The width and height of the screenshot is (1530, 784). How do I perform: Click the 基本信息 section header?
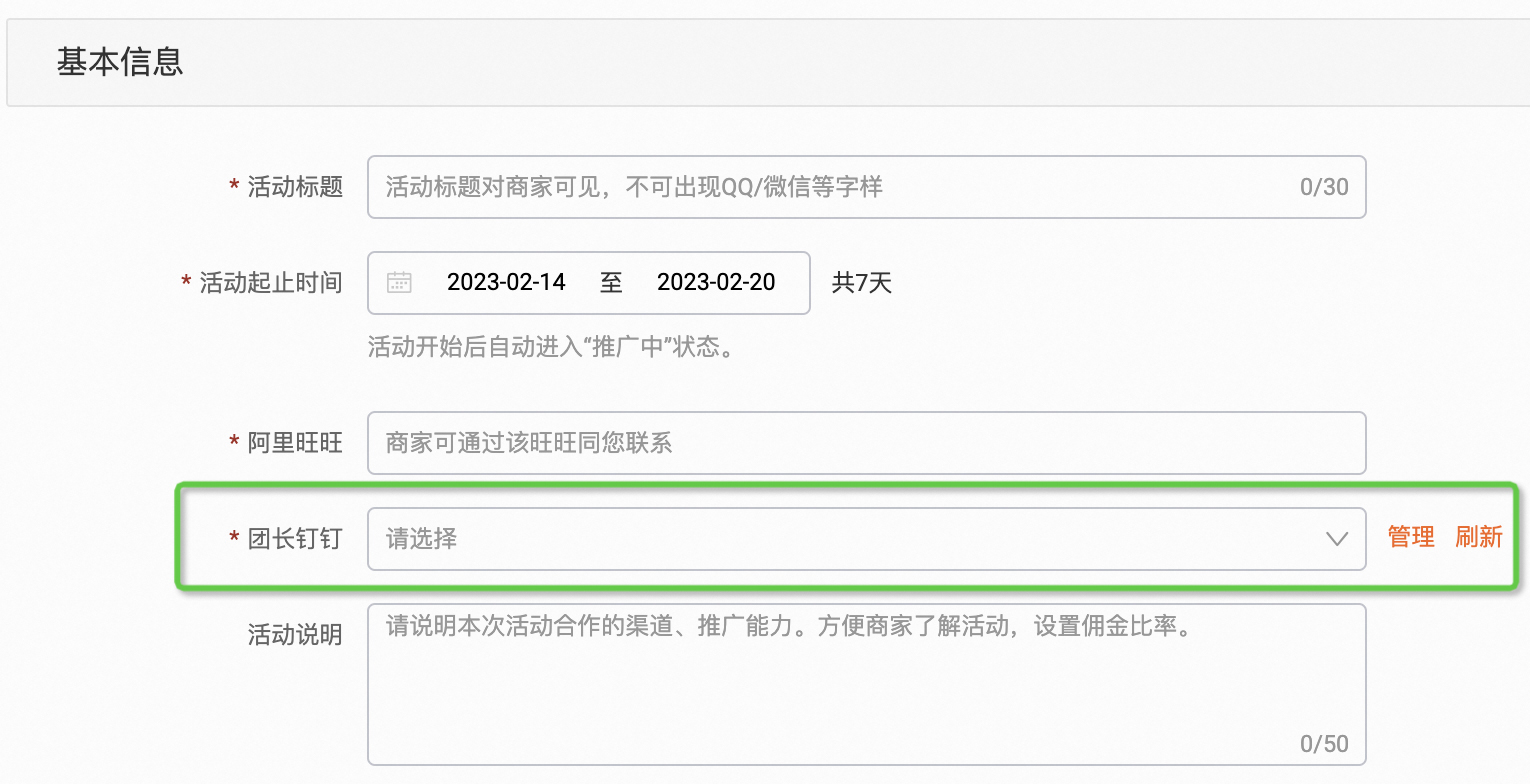[120, 62]
